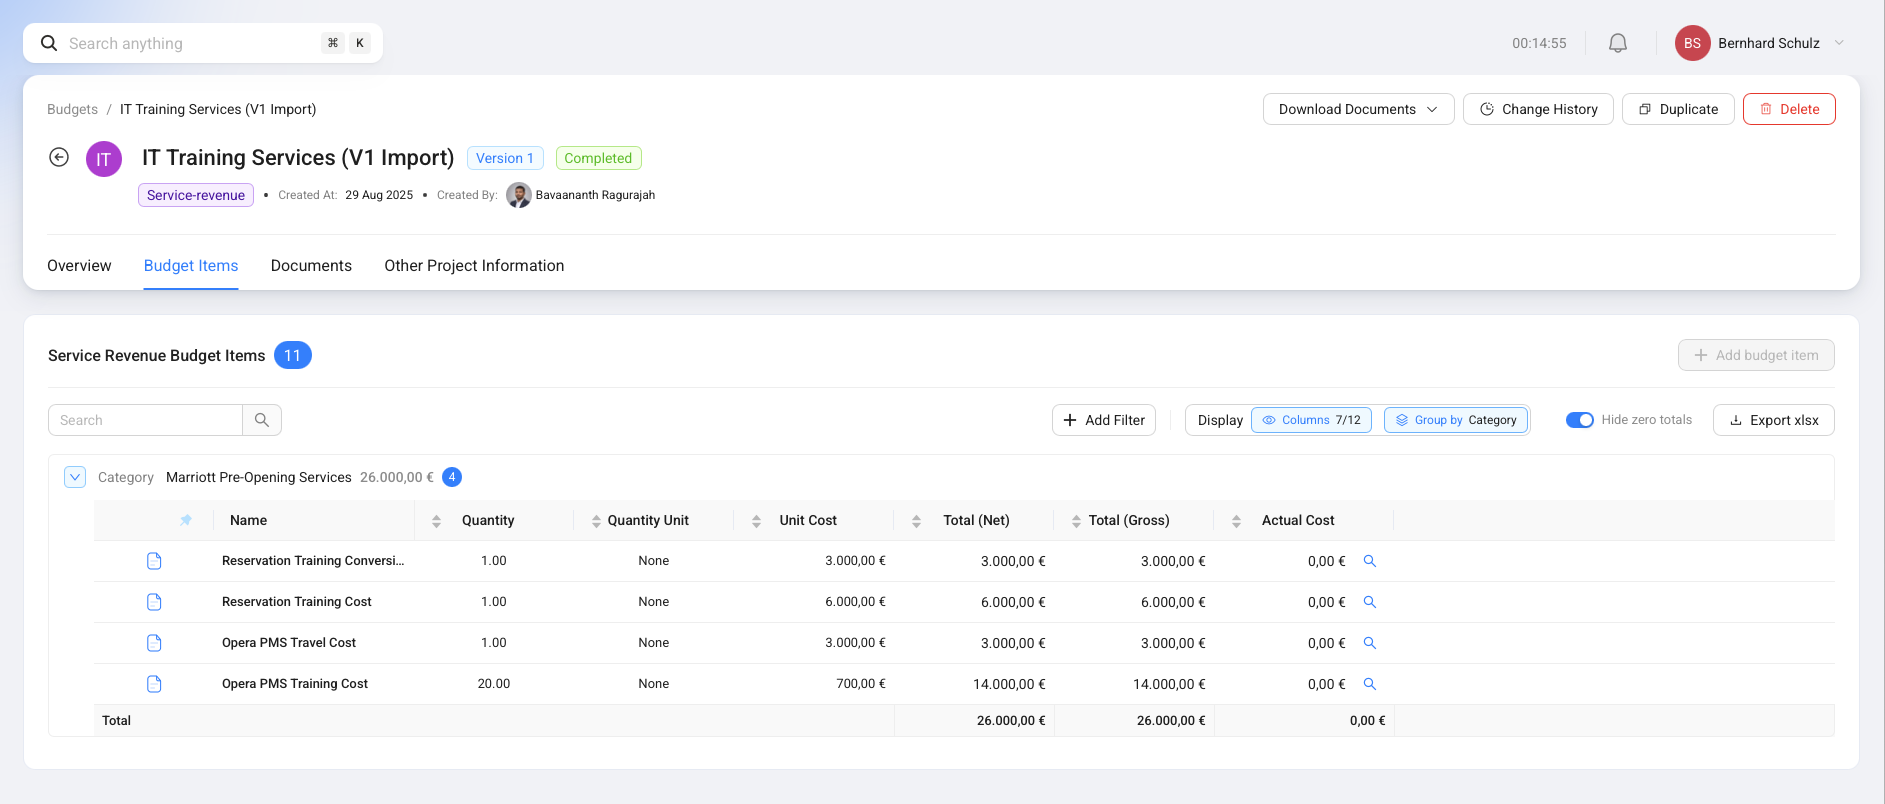Inspect actual cost for Reservation Training Cost row
Screen dimensions: 1885x804
click(1370, 602)
